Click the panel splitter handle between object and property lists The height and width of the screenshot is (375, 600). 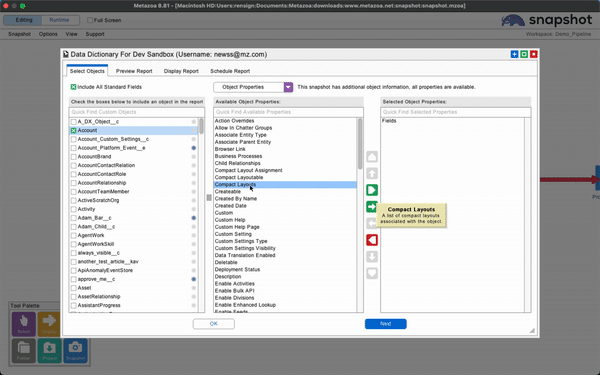[209, 197]
